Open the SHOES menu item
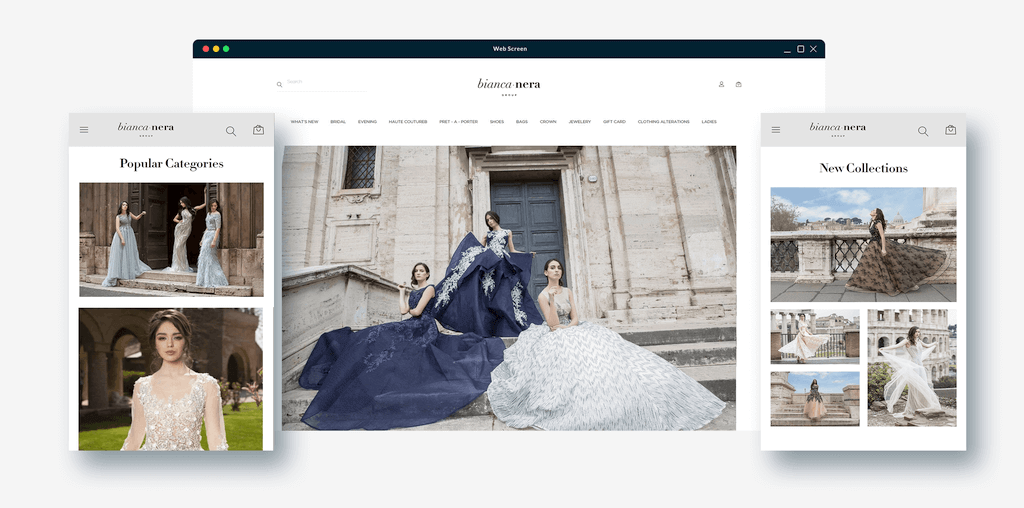1024x508 pixels. 497,122
